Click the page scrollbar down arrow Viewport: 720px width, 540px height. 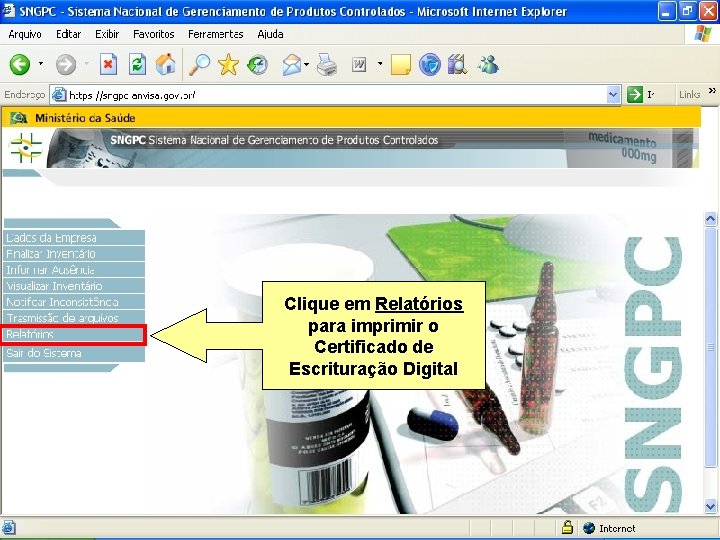coord(710,506)
